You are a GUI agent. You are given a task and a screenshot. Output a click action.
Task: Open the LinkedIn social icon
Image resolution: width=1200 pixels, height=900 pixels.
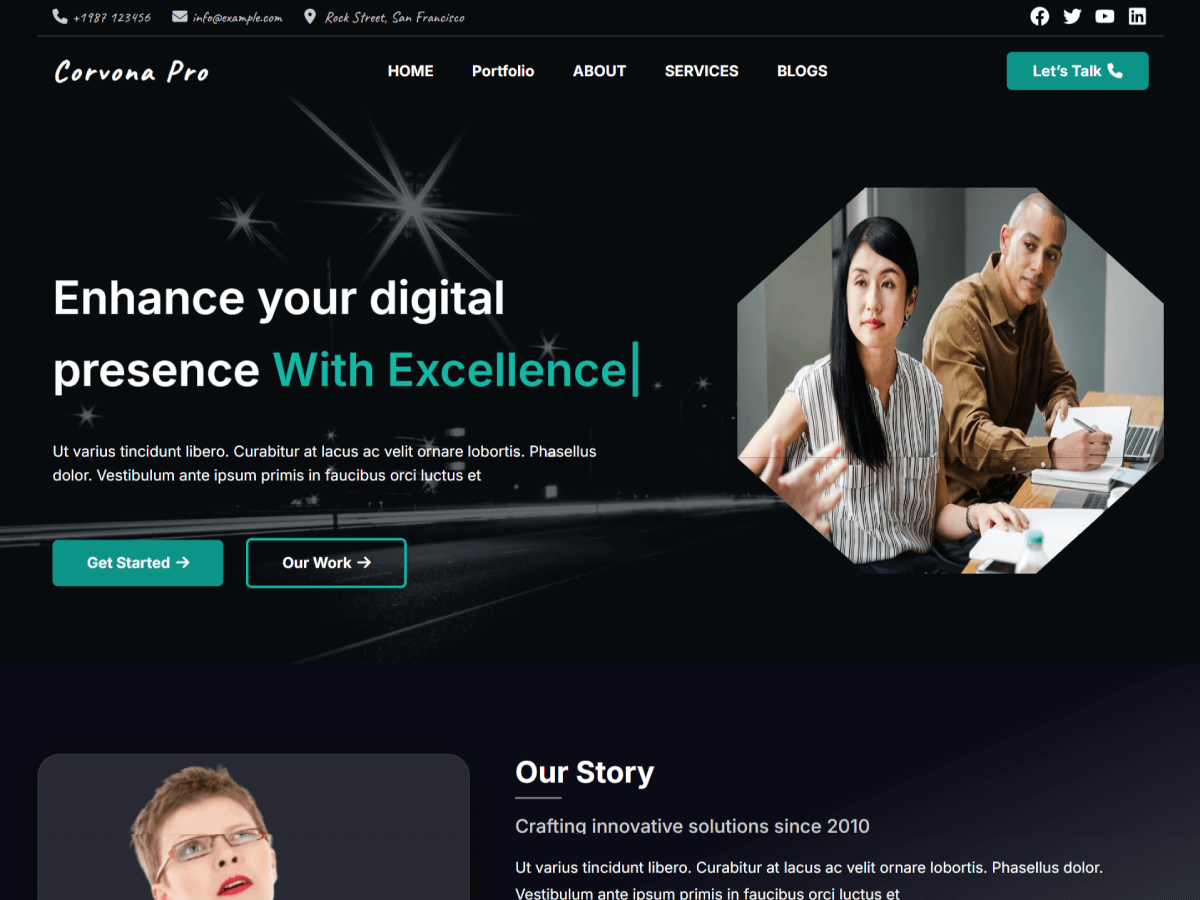pyautogui.click(x=1137, y=16)
